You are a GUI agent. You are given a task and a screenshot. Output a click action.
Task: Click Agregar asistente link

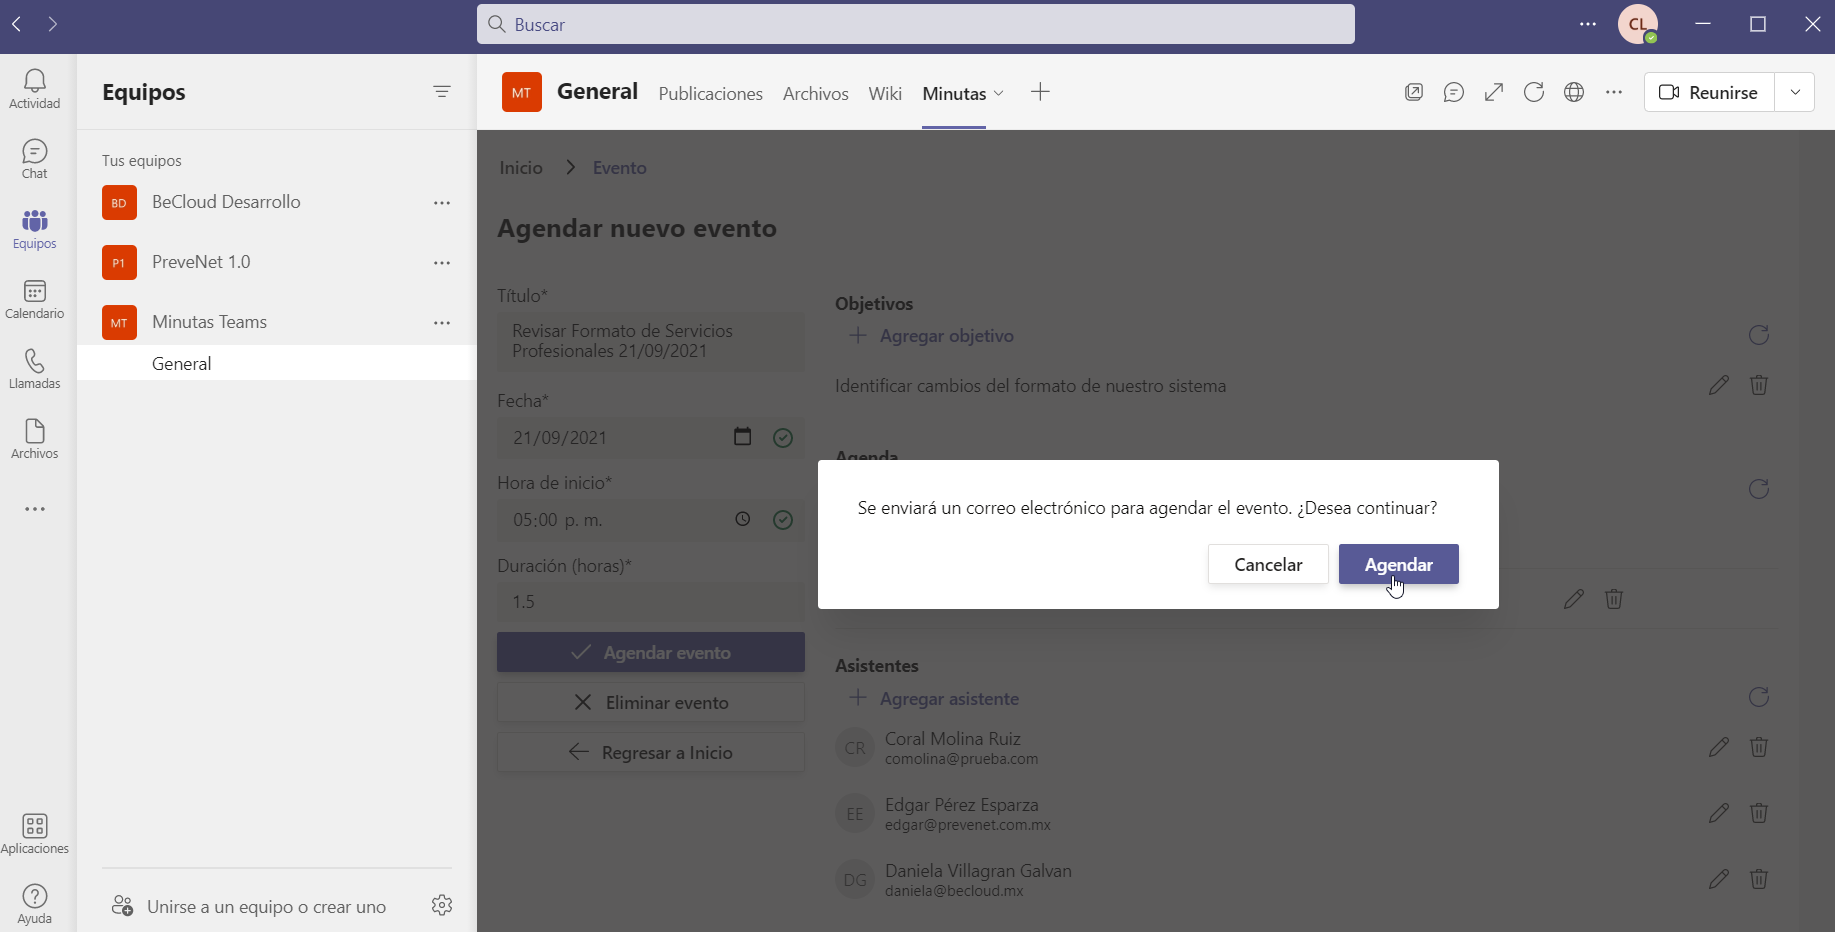point(934,698)
